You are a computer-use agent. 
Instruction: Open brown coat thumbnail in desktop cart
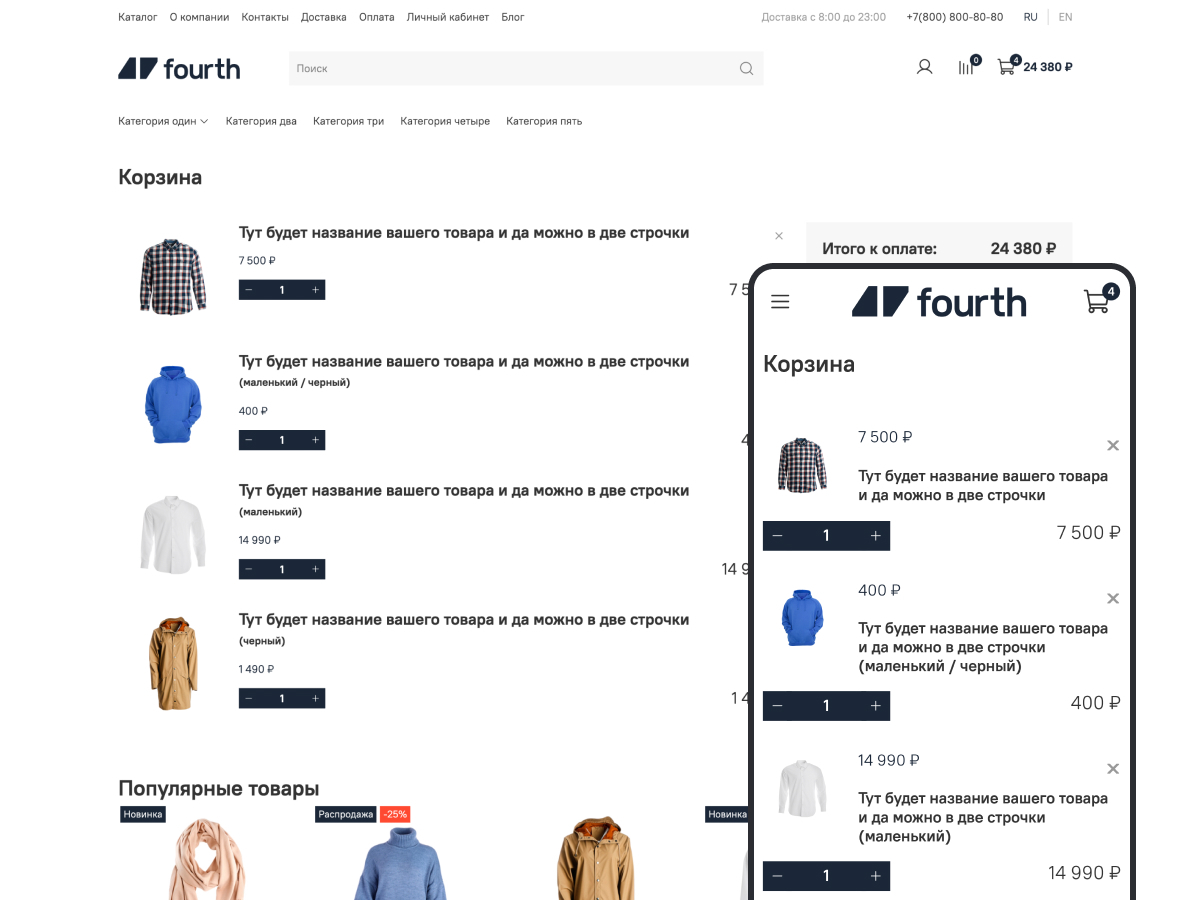[173, 663]
